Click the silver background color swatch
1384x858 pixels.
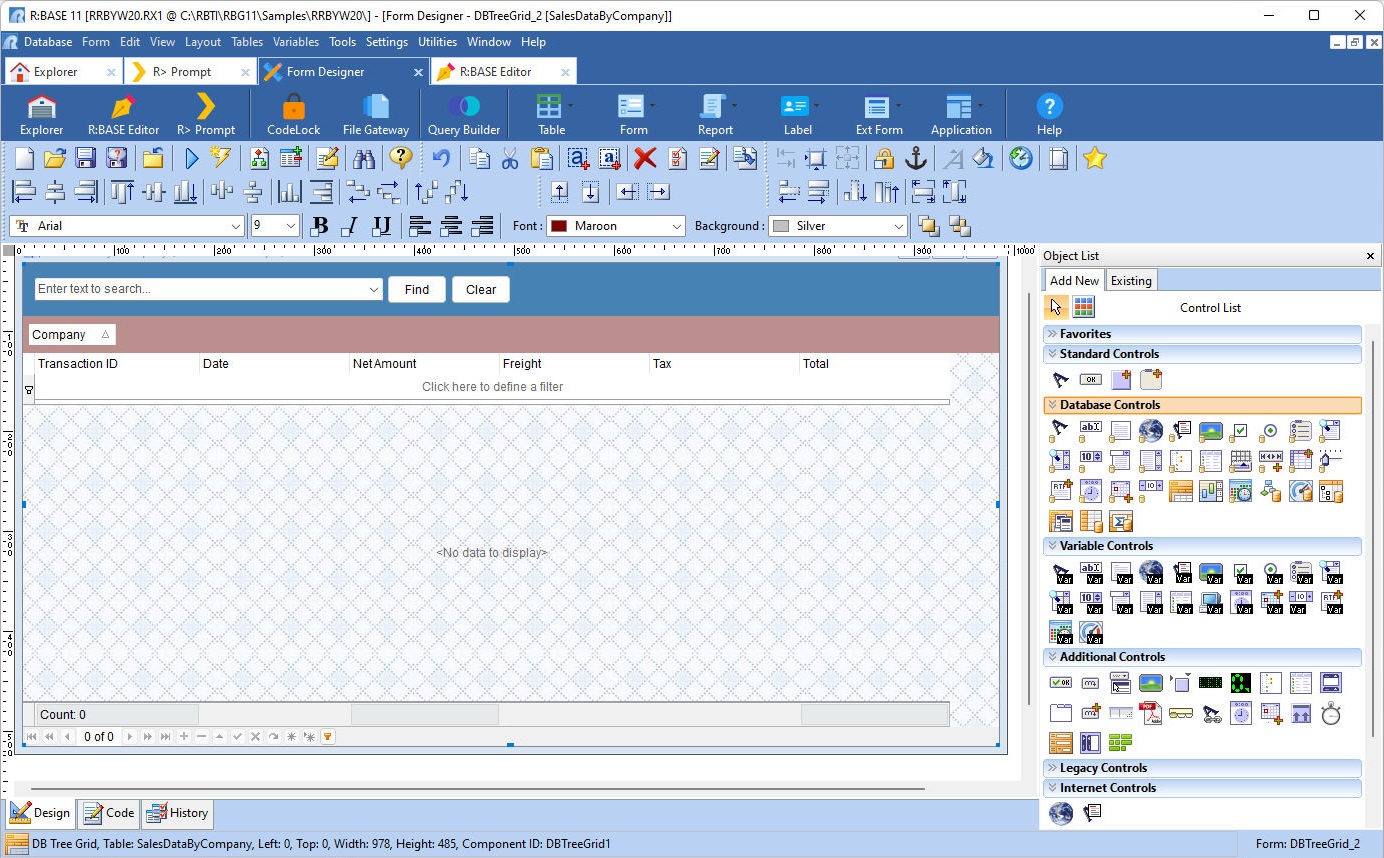pos(780,226)
